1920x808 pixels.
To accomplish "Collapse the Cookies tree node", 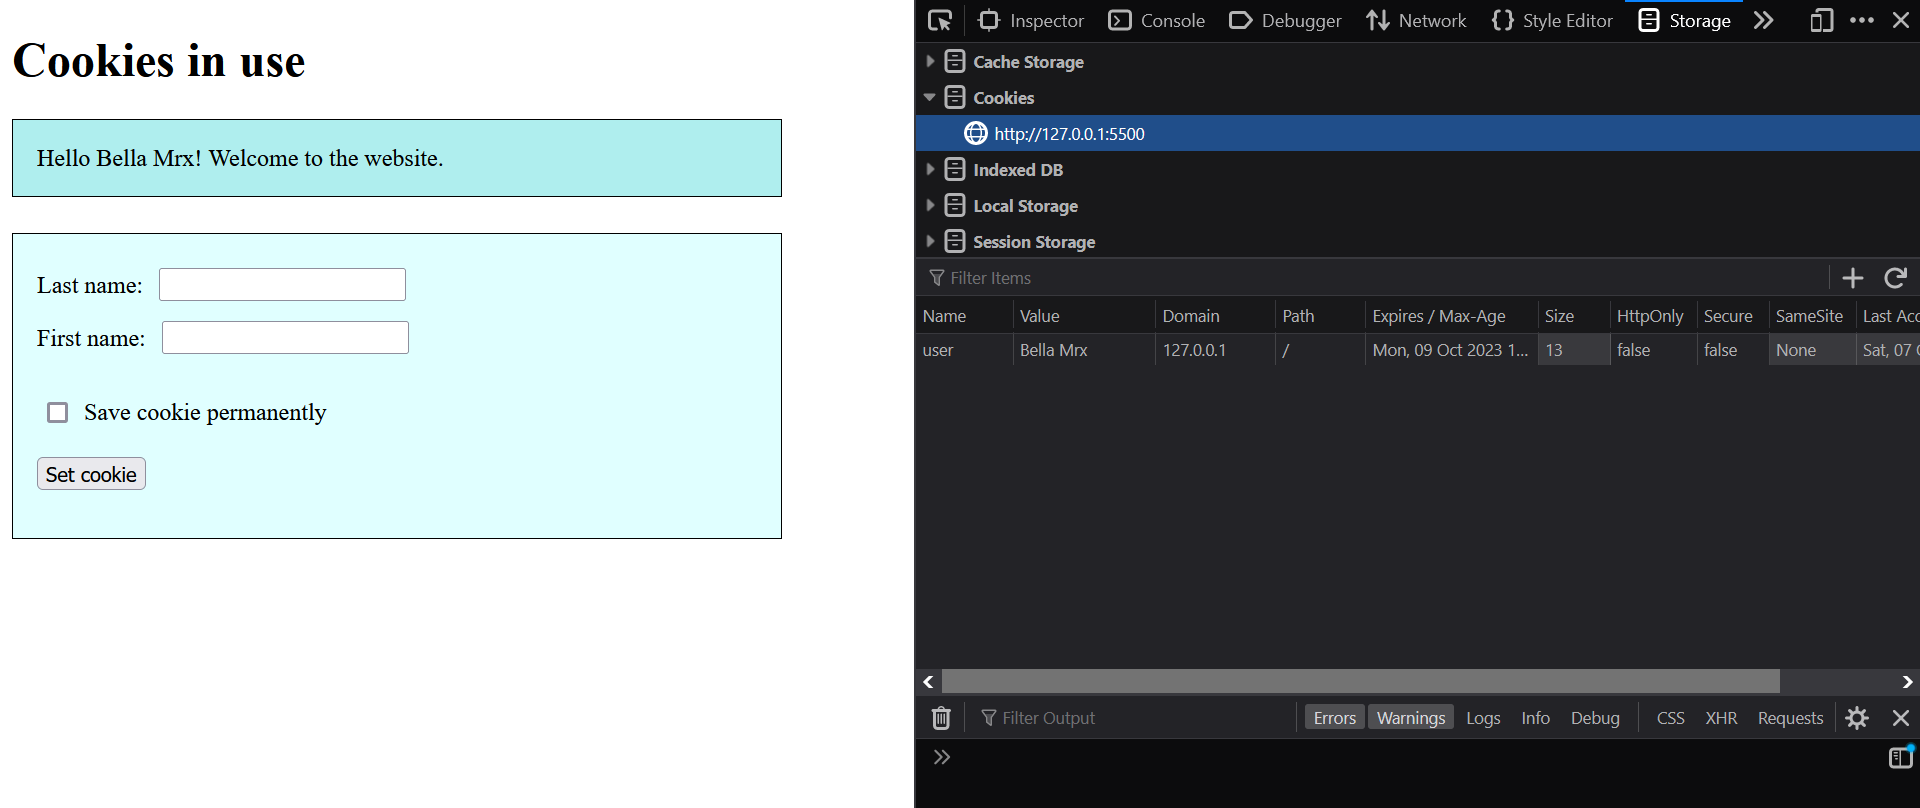I will point(930,98).
